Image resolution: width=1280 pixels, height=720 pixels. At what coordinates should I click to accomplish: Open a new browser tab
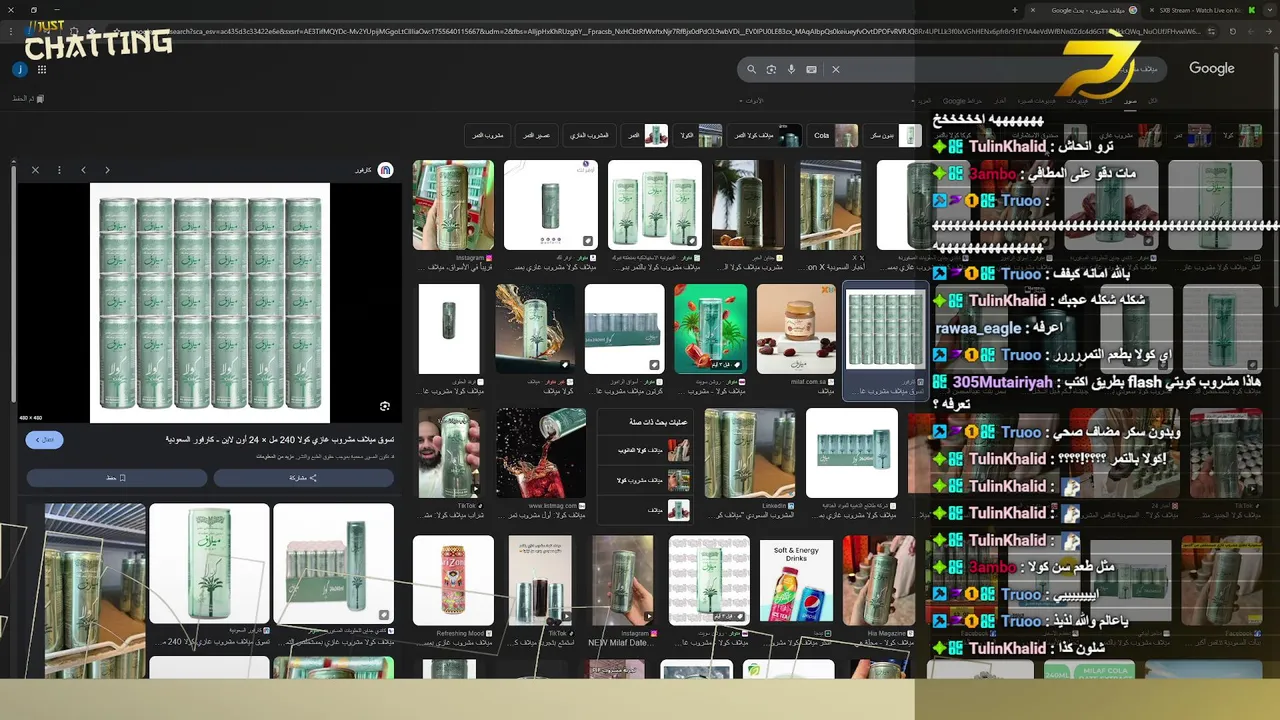pyautogui.click(x=1016, y=10)
